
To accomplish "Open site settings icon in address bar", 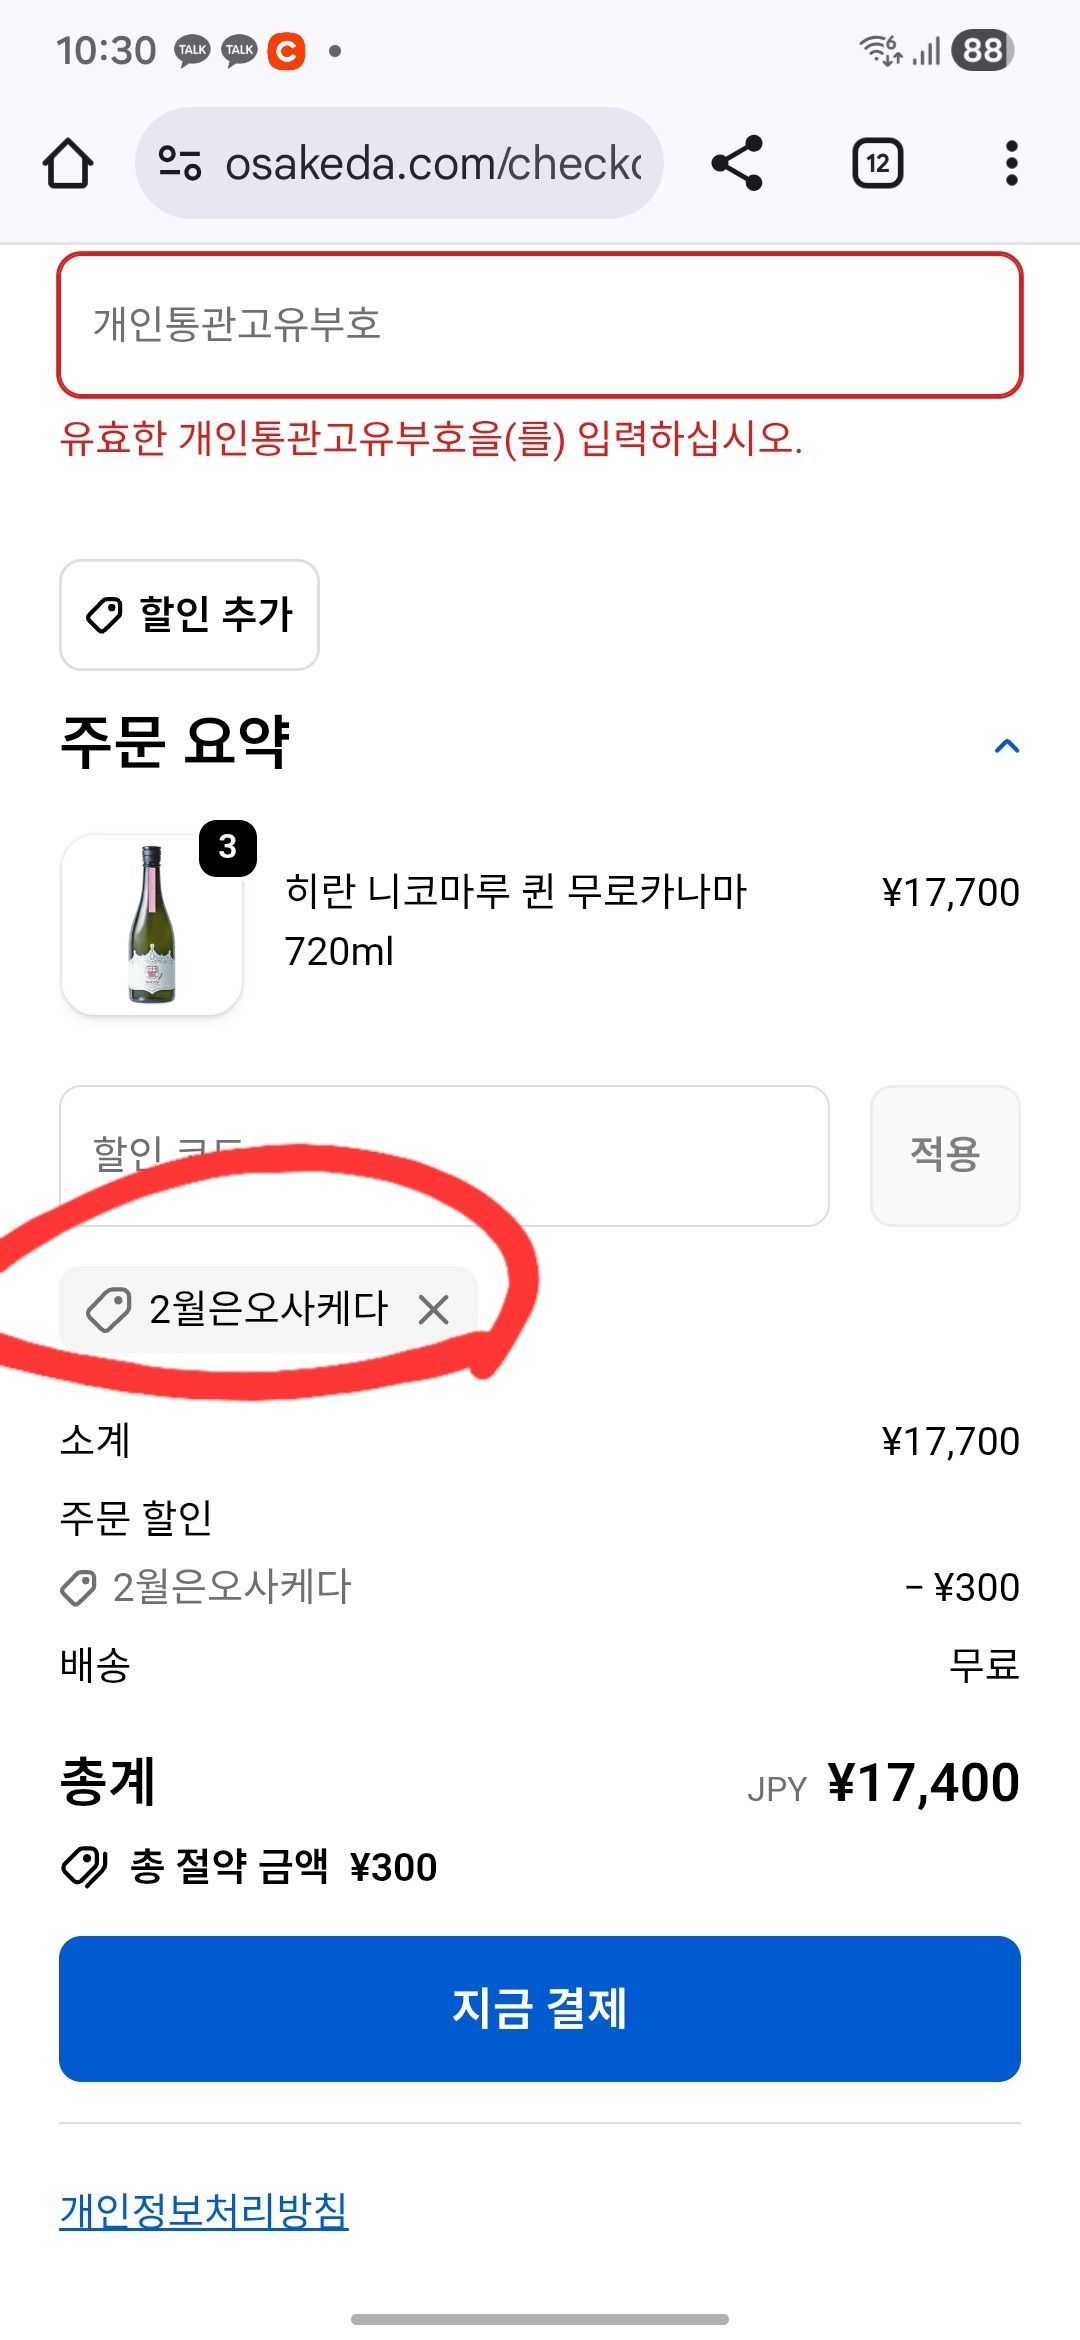I will coord(181,163).
